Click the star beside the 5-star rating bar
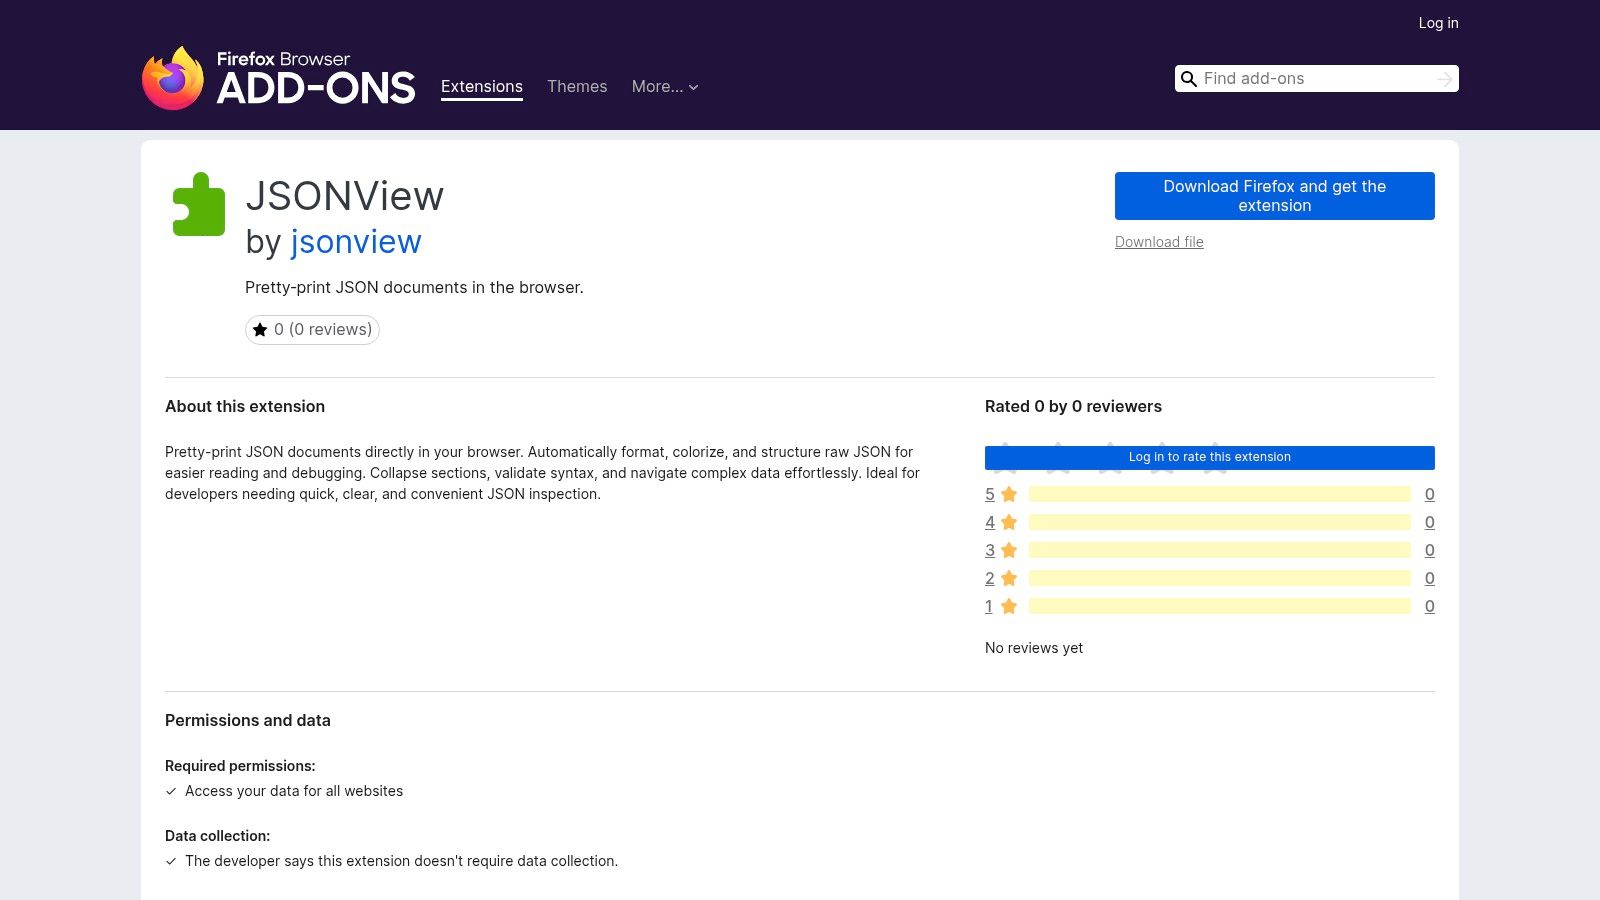The image size is (1600, 900). [x=1007, y=494]
